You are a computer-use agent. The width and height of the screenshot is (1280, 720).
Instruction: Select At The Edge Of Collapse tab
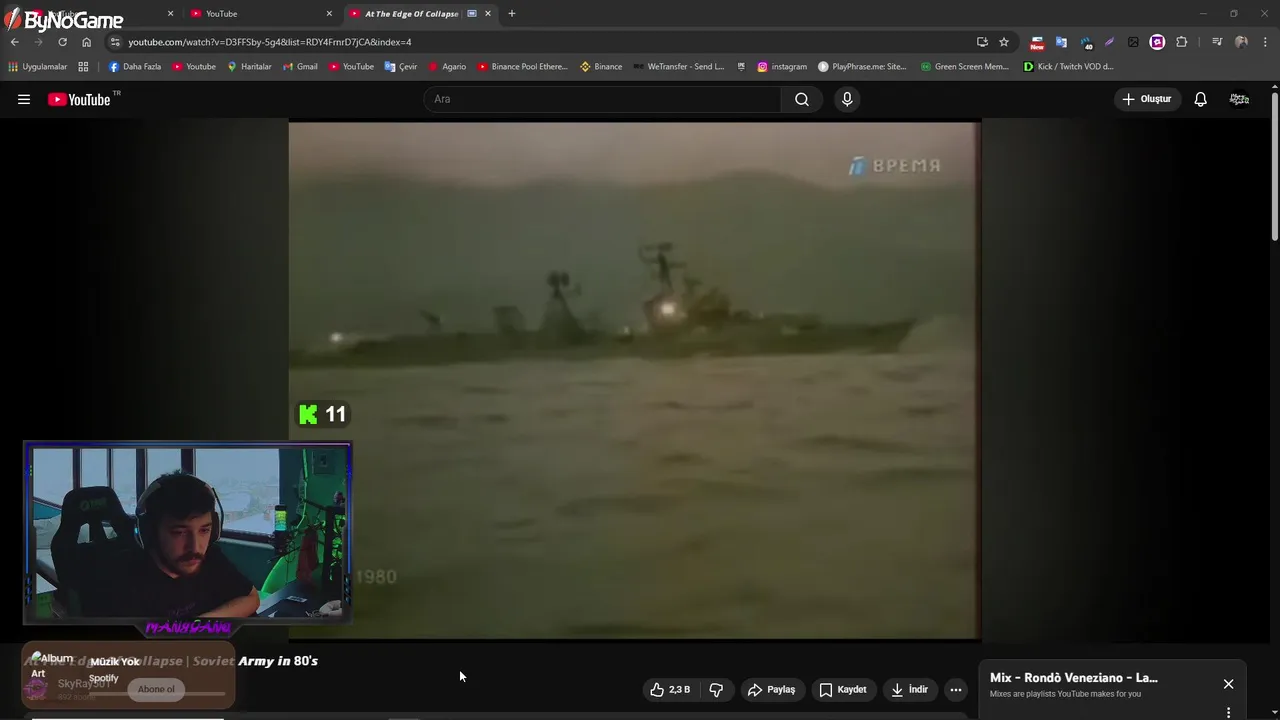coord(412,14)
